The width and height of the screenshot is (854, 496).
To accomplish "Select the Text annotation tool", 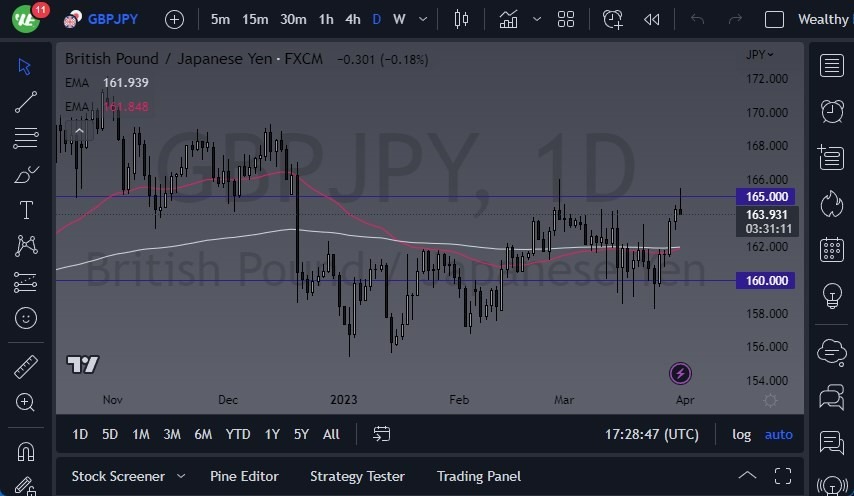I will [x=26, y=210].
